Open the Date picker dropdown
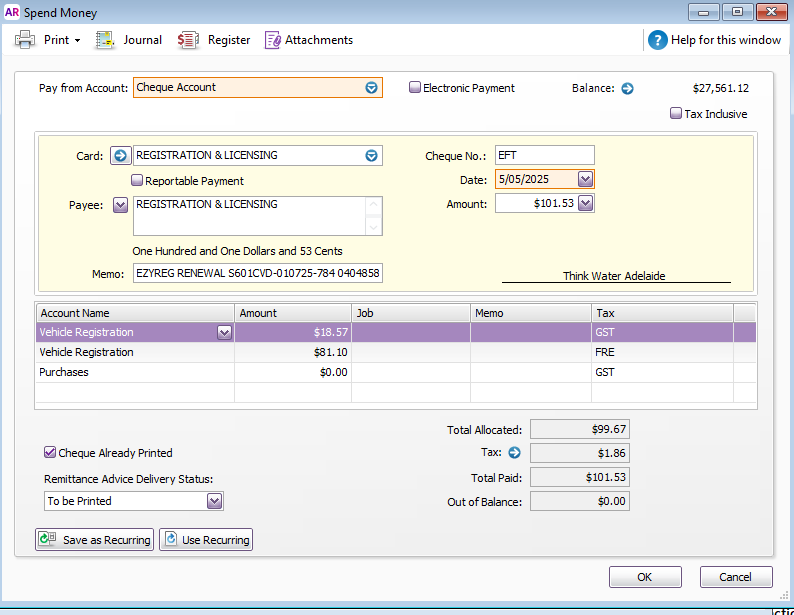 tap(586, 179)
